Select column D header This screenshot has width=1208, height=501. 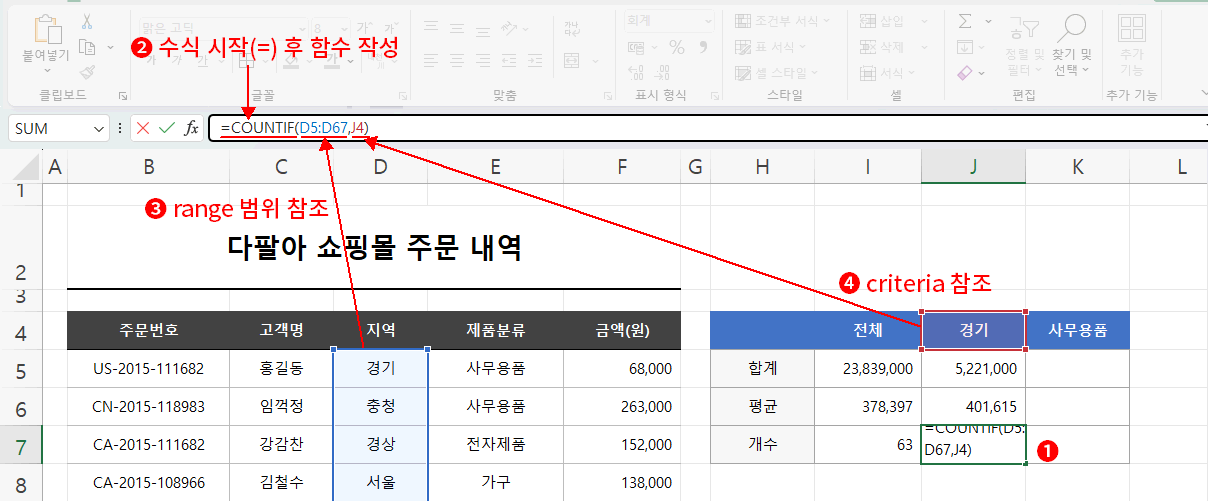(380, 168)
